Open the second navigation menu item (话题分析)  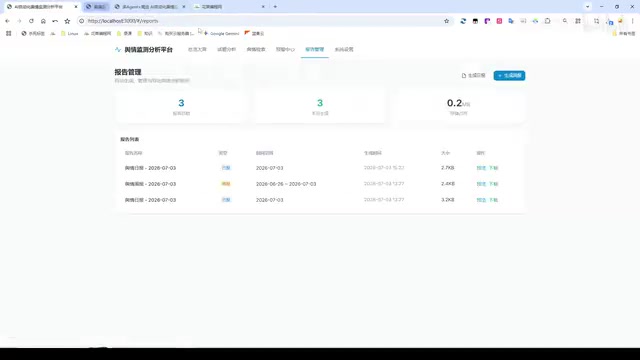click(227, 49)
